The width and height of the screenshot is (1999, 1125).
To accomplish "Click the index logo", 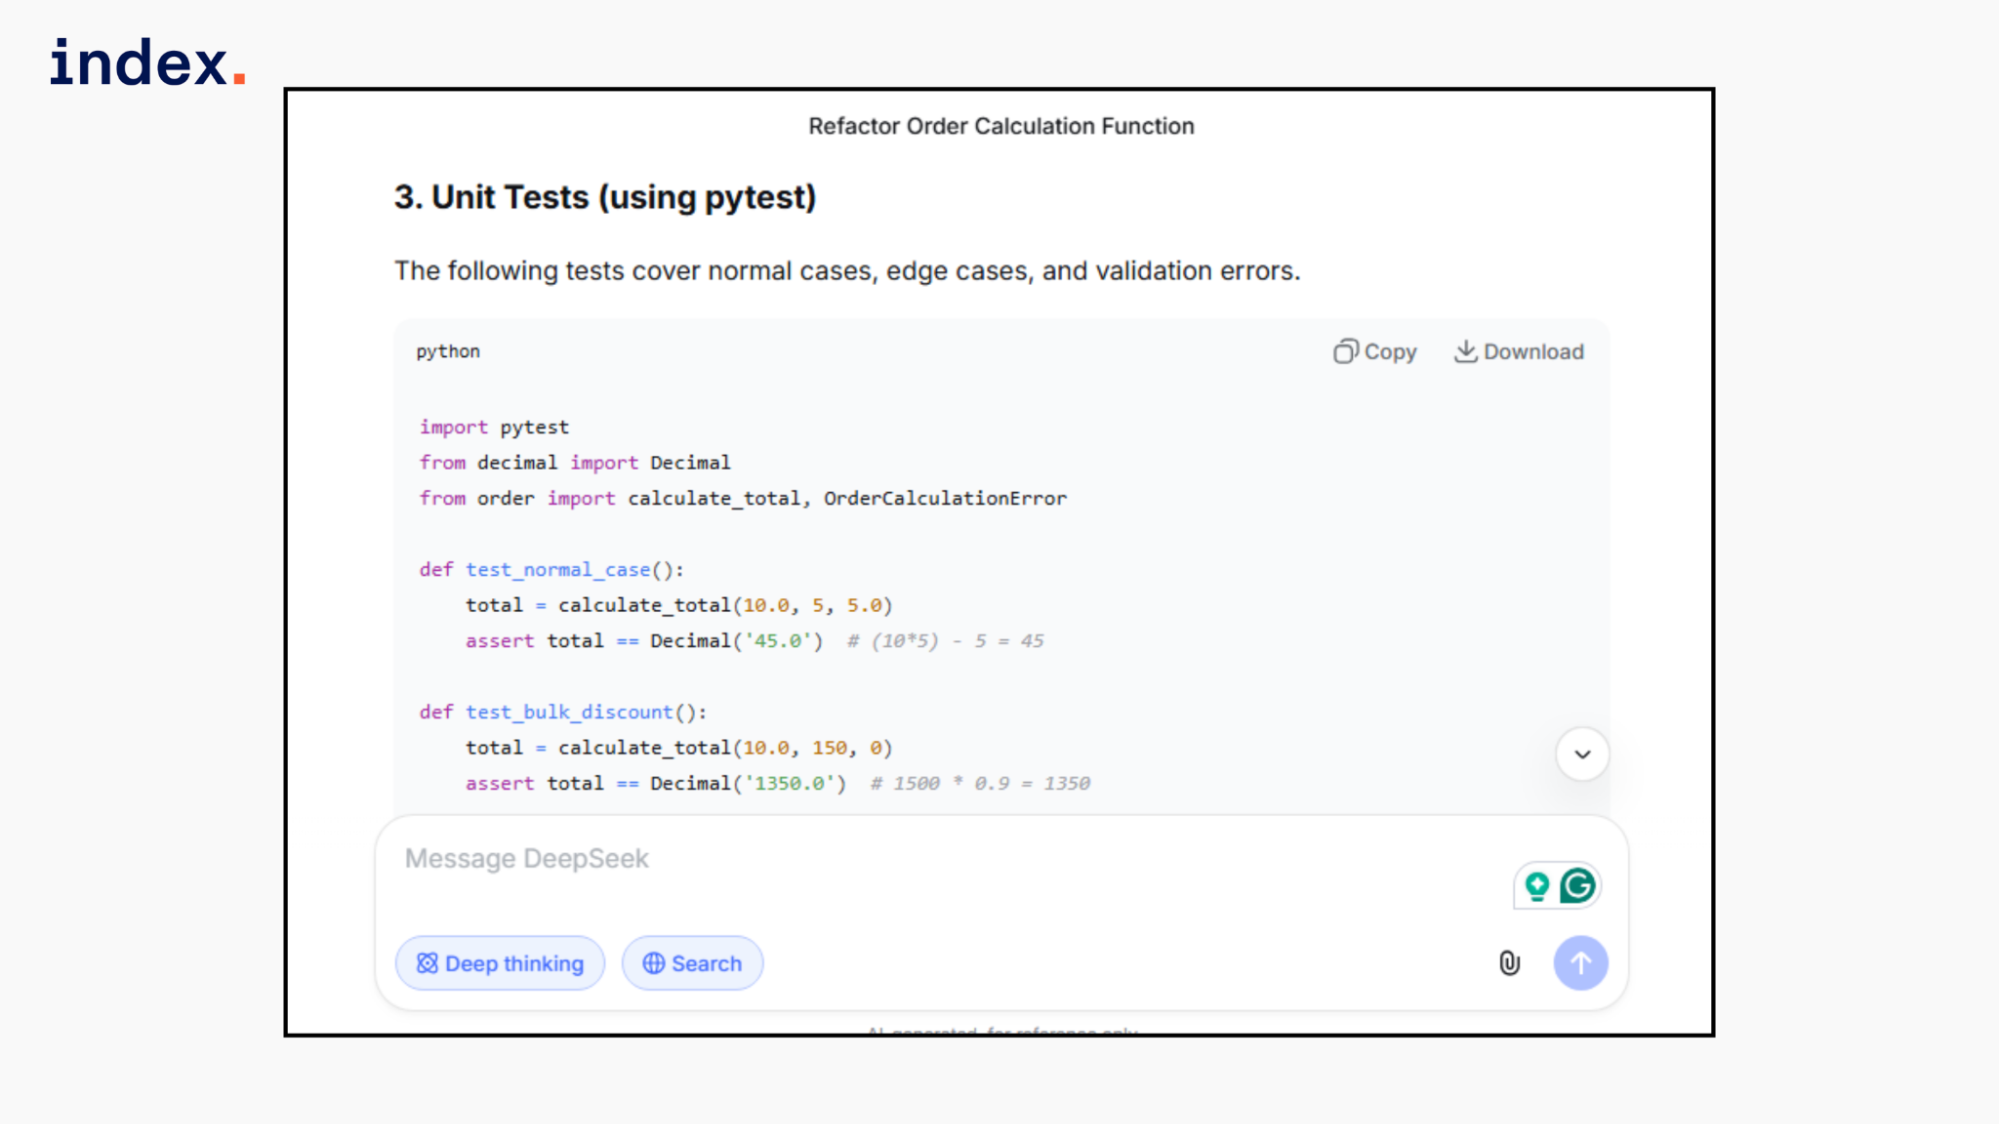I will click(147, 63).
